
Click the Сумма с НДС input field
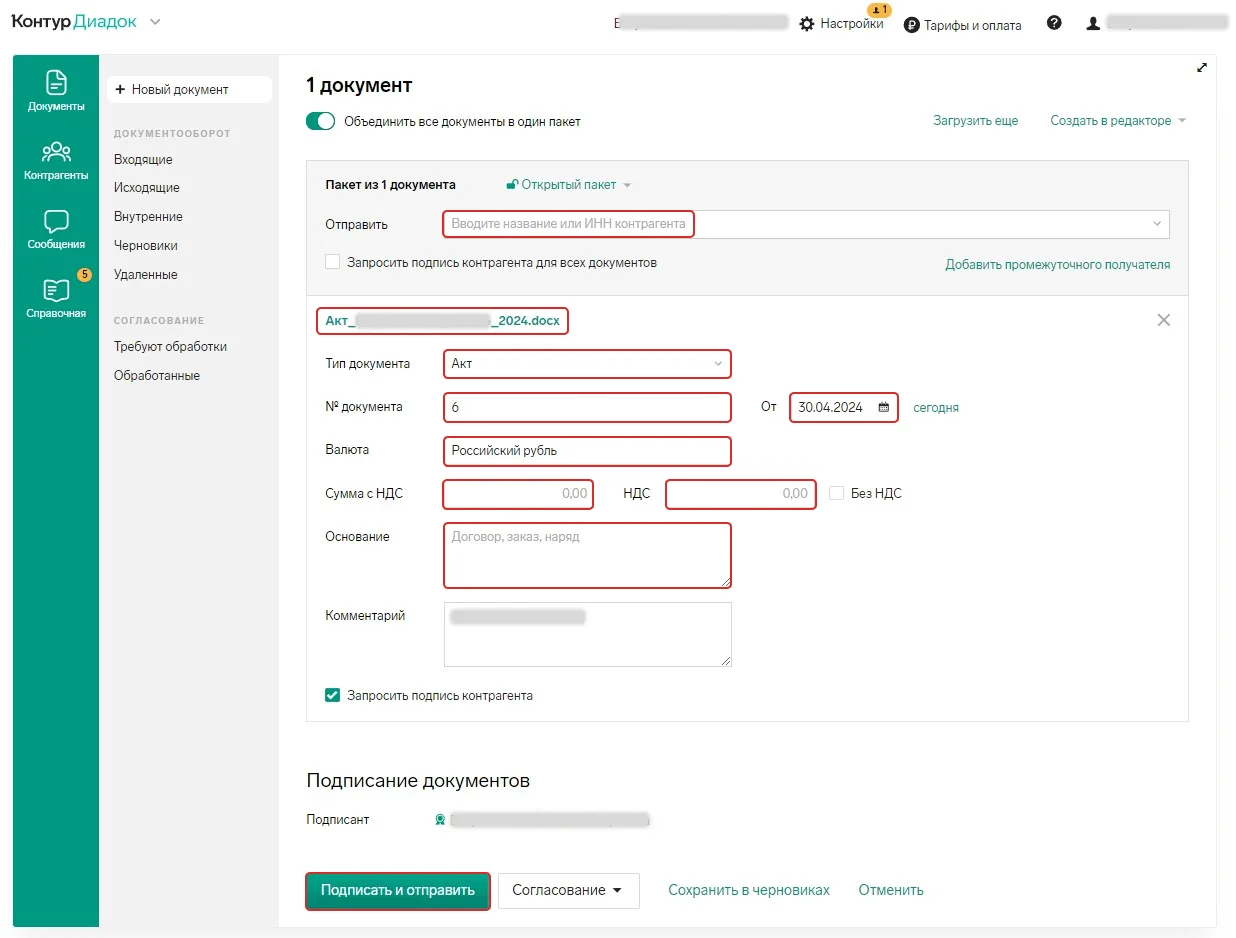518,494
